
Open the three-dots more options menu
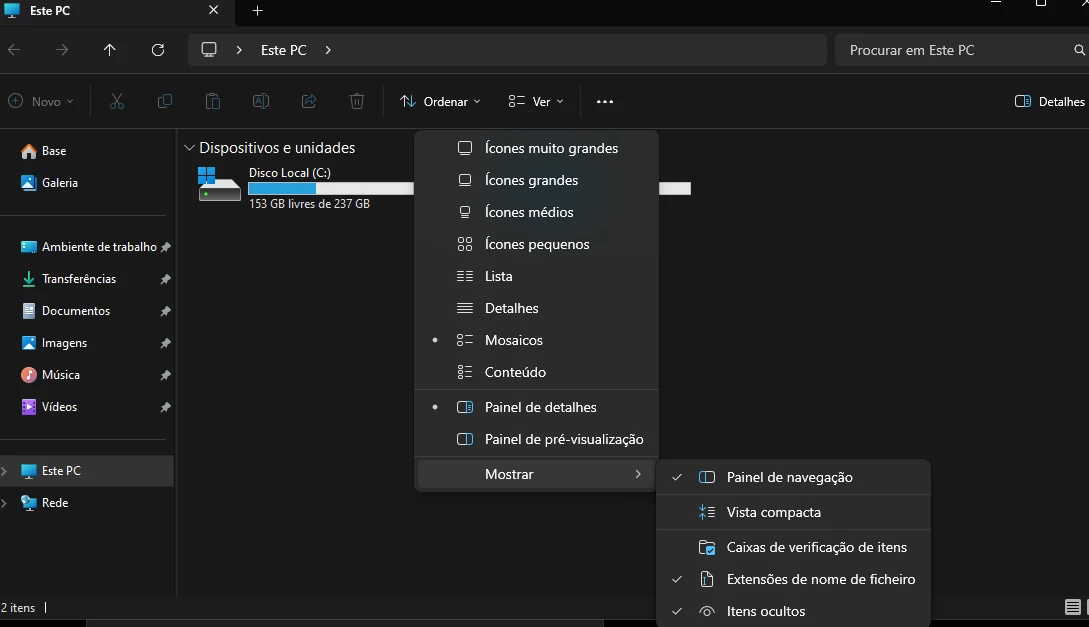604,101
